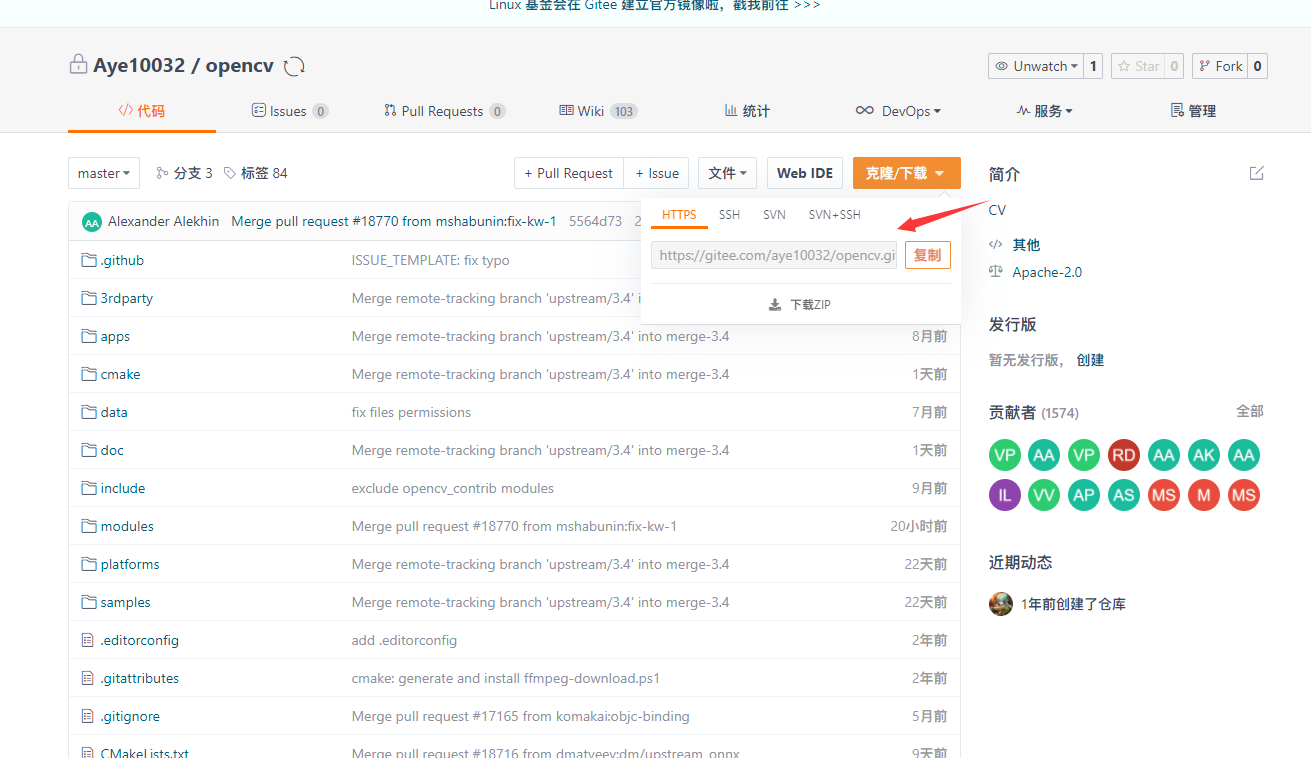Click the single-letter M contributor avatar
This screenshot has height=758, width=1311.
coord(1204,495)
